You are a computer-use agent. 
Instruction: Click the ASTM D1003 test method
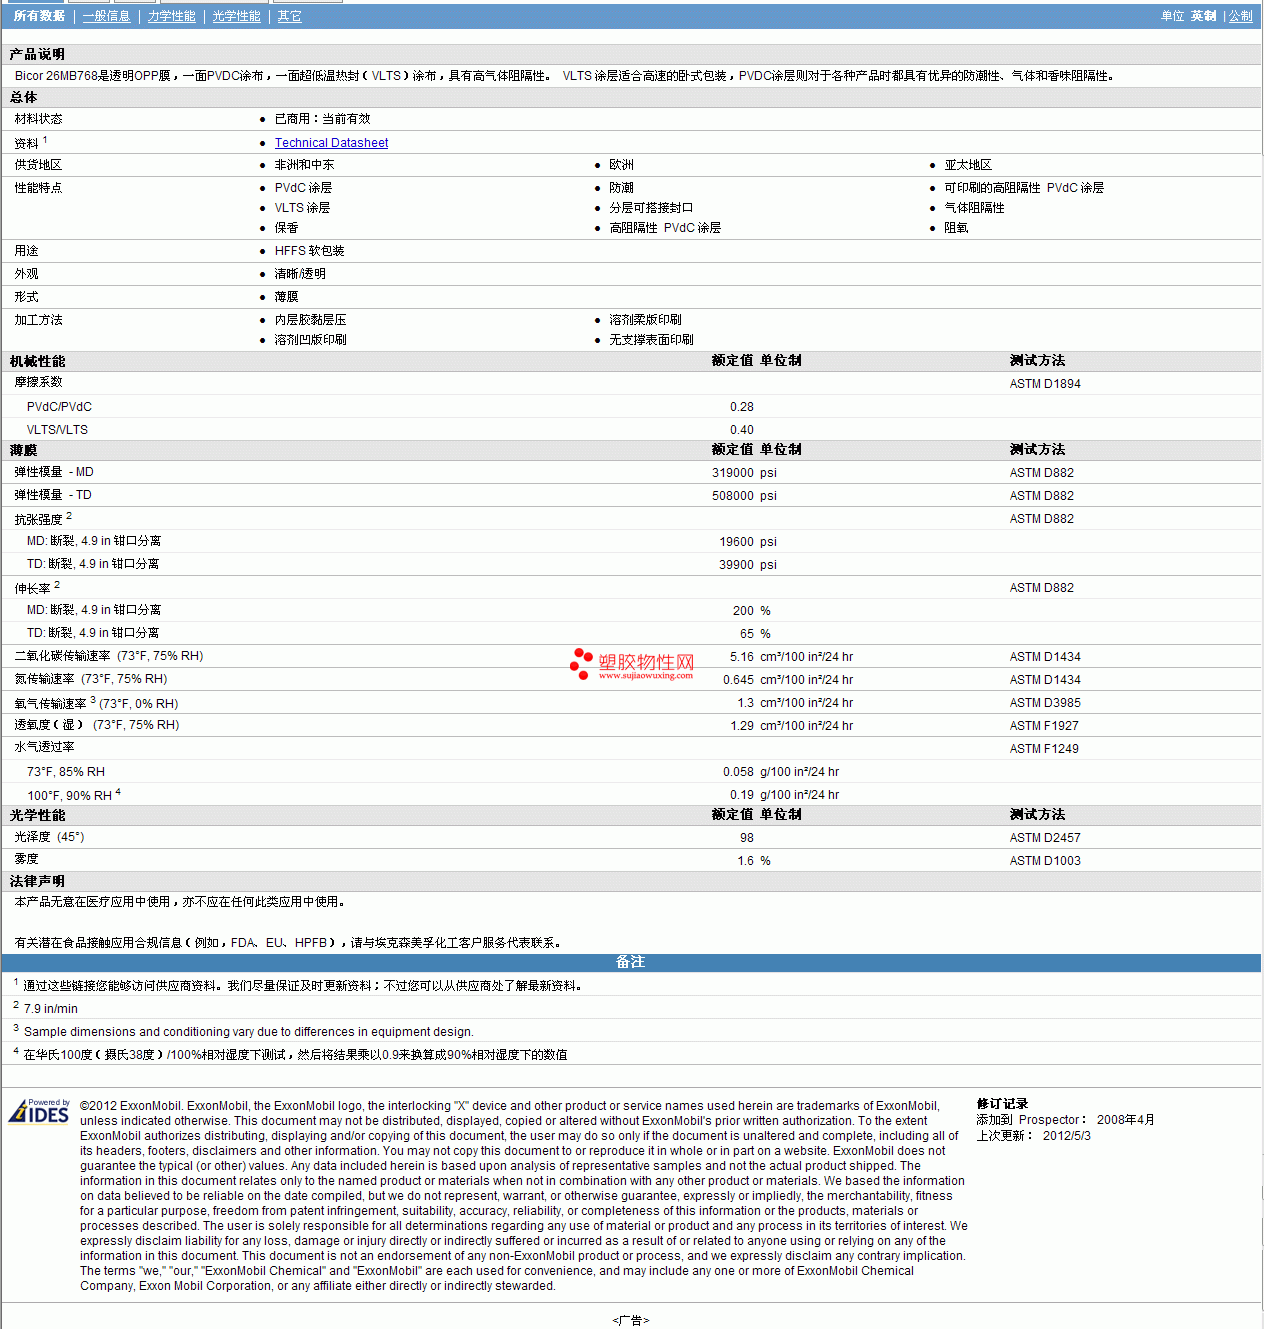tap(1045, 861)
